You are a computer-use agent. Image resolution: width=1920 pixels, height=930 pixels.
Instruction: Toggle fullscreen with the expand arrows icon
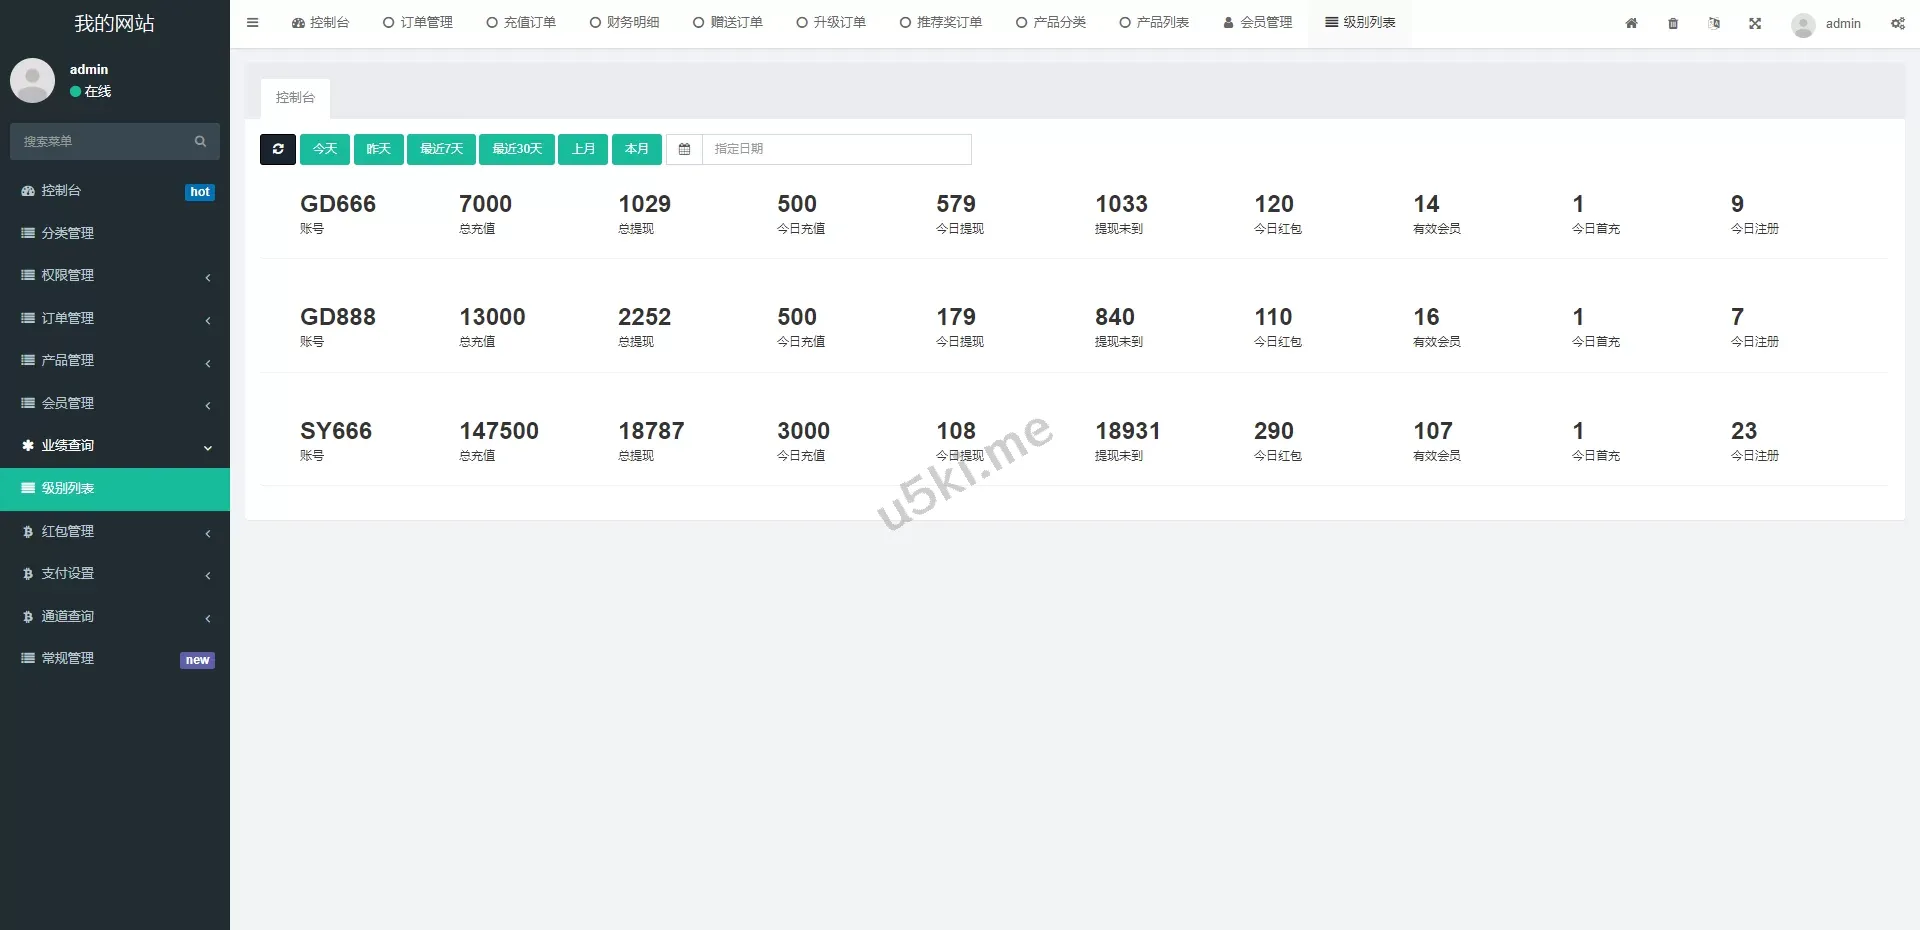pyautogui.click(x=1755, y=23)
